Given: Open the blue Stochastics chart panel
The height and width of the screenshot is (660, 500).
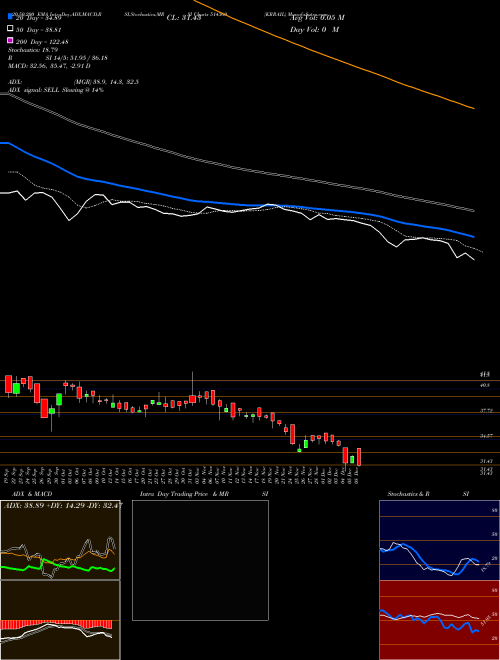Looking at the screenshot, I should (439, 540).
